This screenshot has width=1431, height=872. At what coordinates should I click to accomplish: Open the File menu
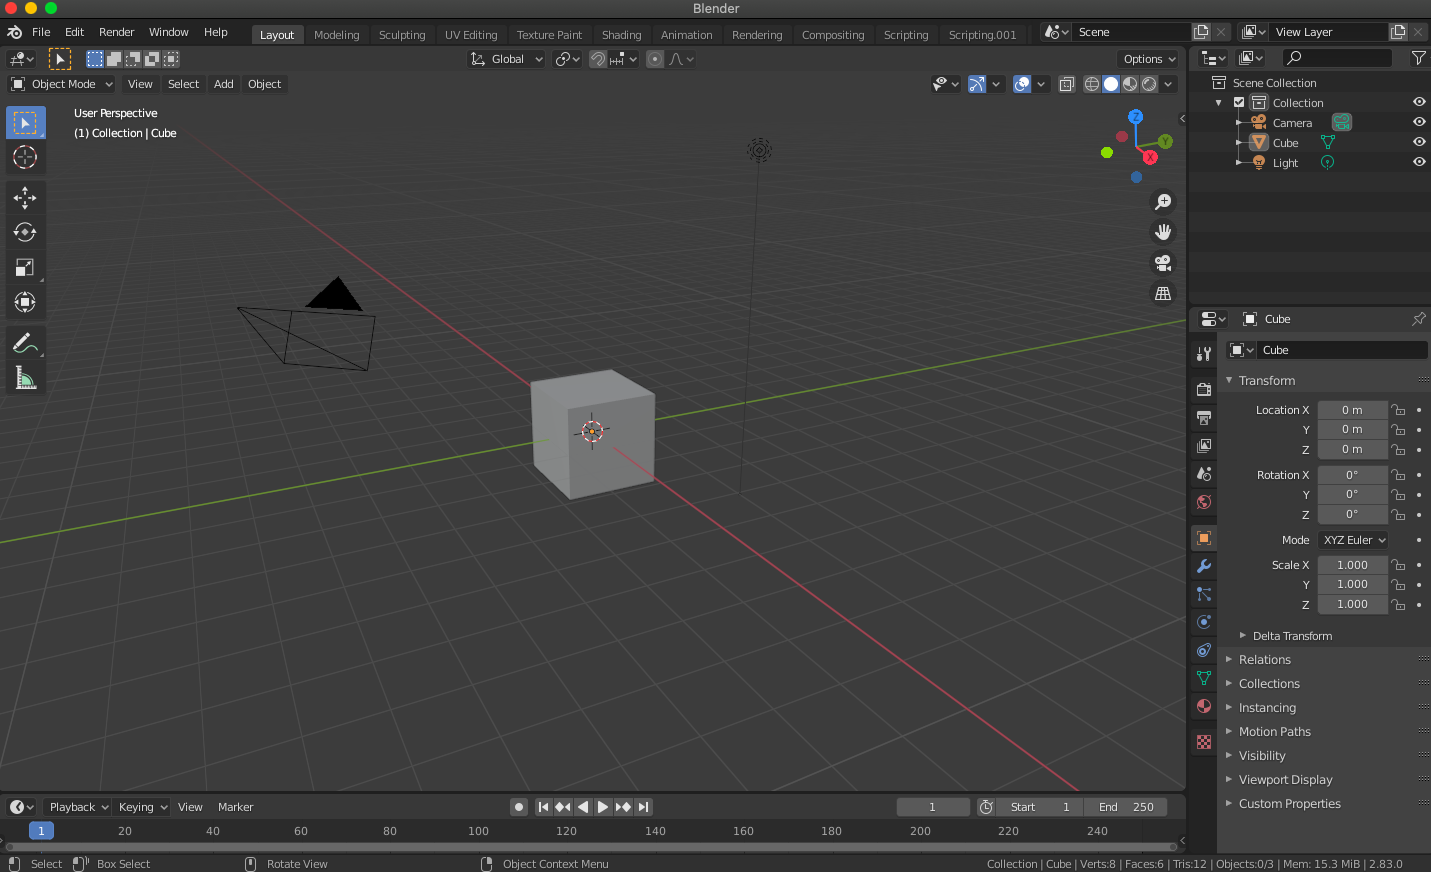tap(41, 32)
